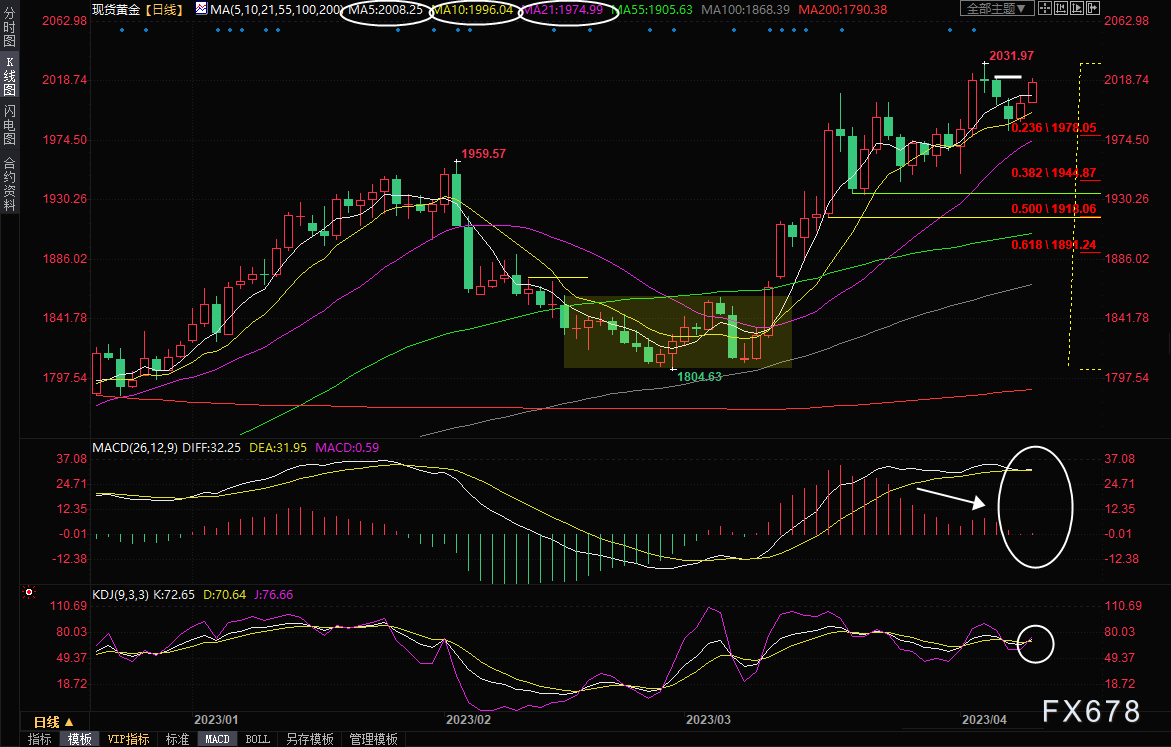Choose the 标准 template
The width and height of the screenshot is (1171, 747).
click(177, 739)
